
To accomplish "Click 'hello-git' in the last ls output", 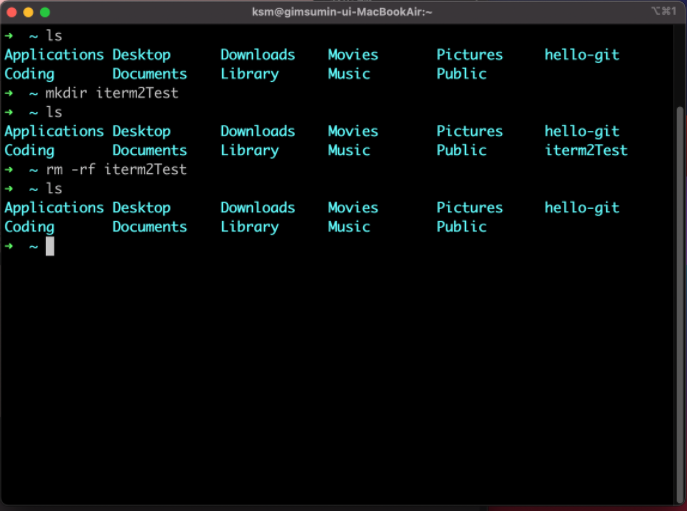I will click(582, 208).
